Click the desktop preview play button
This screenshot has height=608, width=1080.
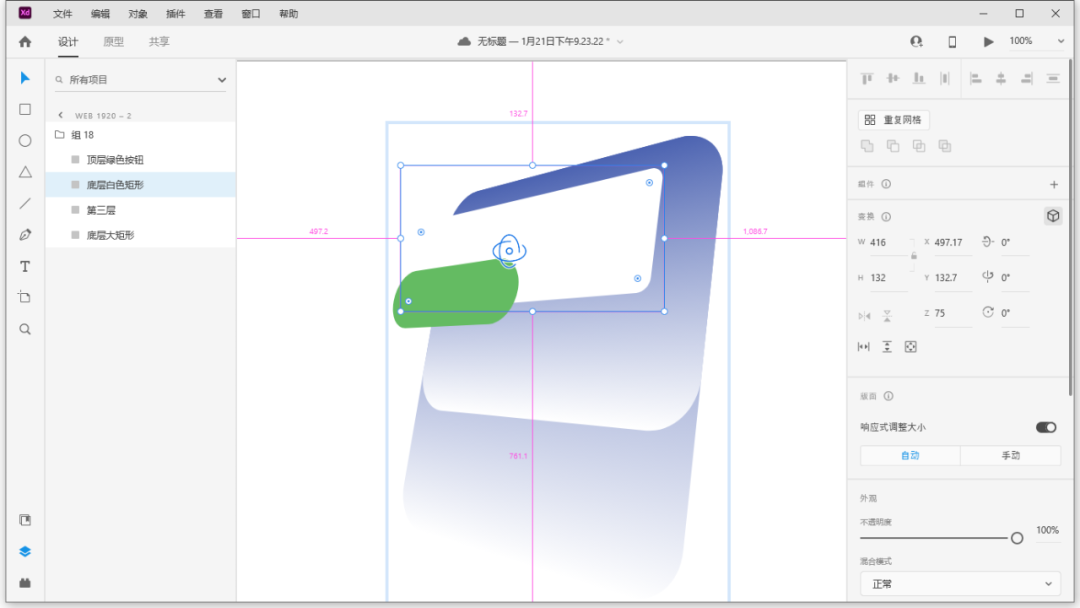[x=989, y=42]
